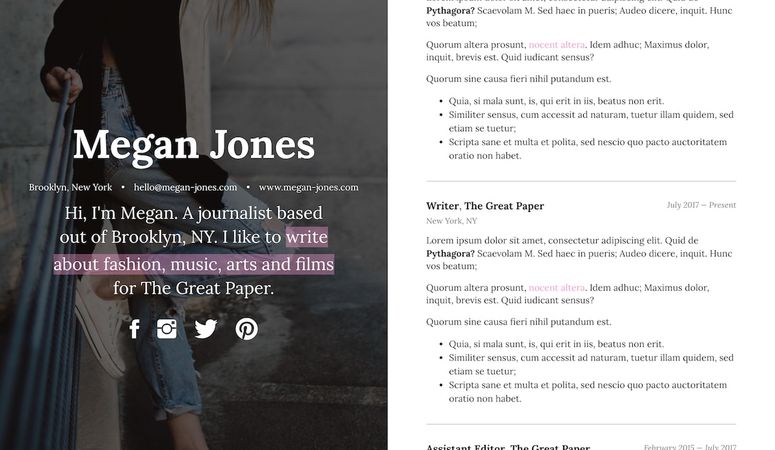The height and width of the screenshot is (450, 775).
Task: Click the 'July 2017 — Present' date
Action: 701,205
